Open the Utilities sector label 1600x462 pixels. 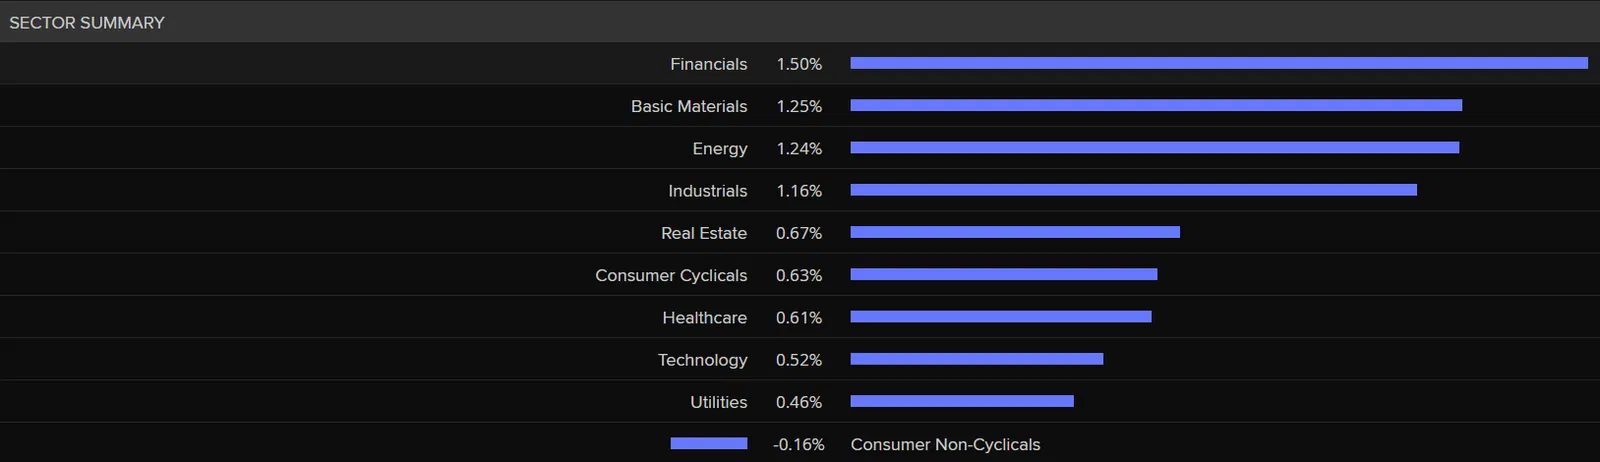[x=718, y=402]
